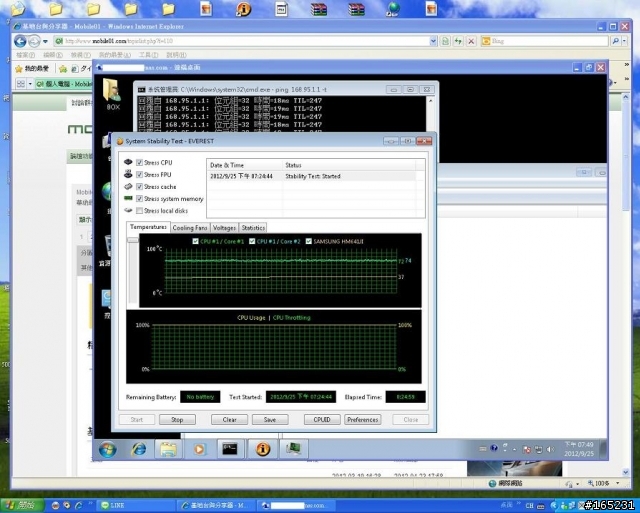Switch to Cooling Fans tab
This screenshot has height=513, width=640.
click(190, 228)
